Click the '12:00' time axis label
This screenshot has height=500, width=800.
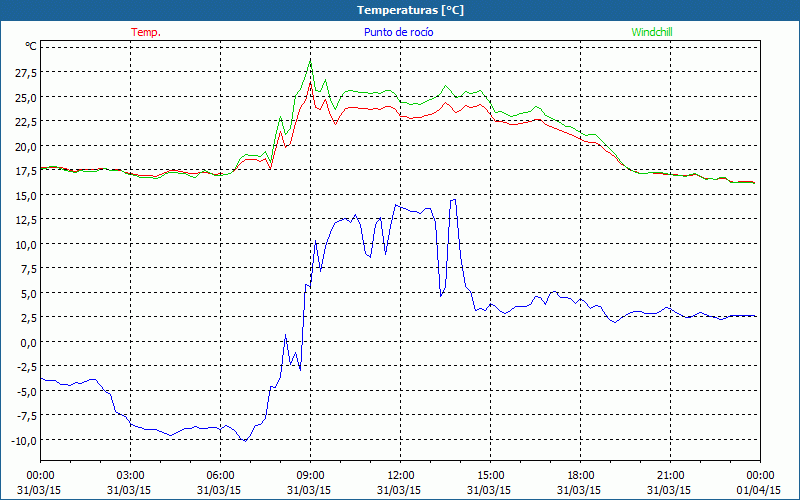tap(401, 476)
